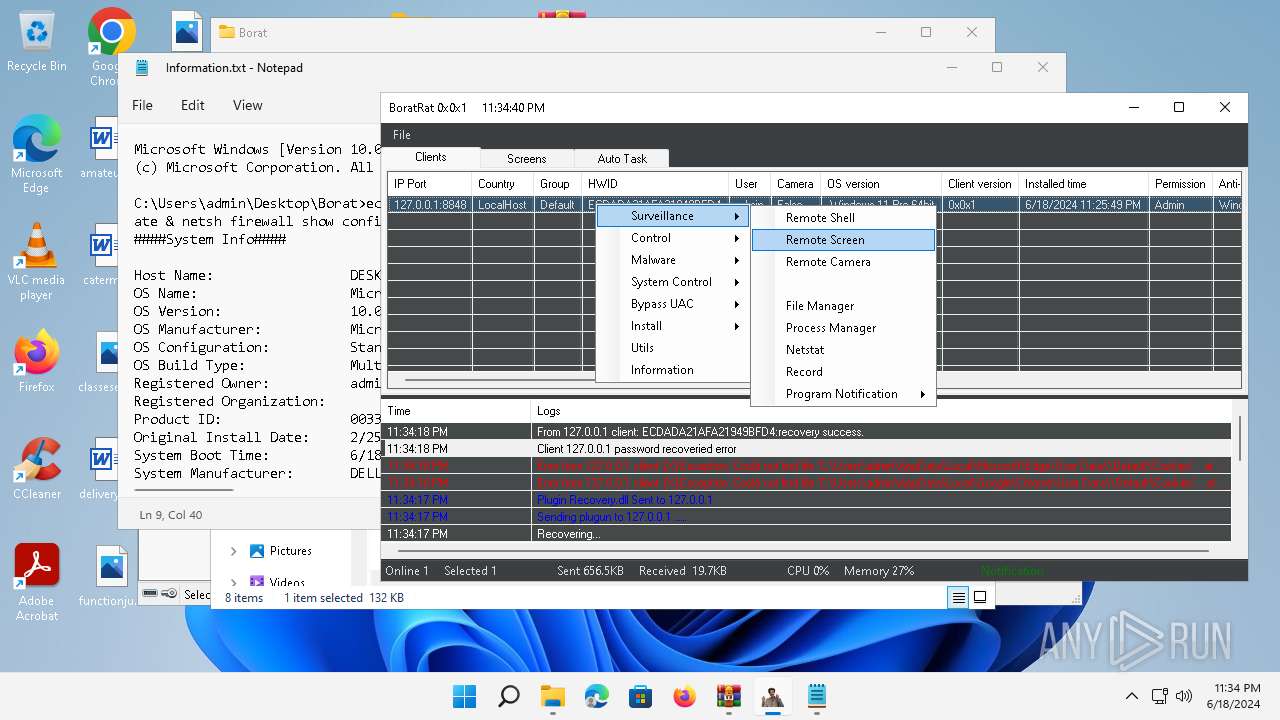Open File Explorer from taskbar

click(x=552, y=696)
